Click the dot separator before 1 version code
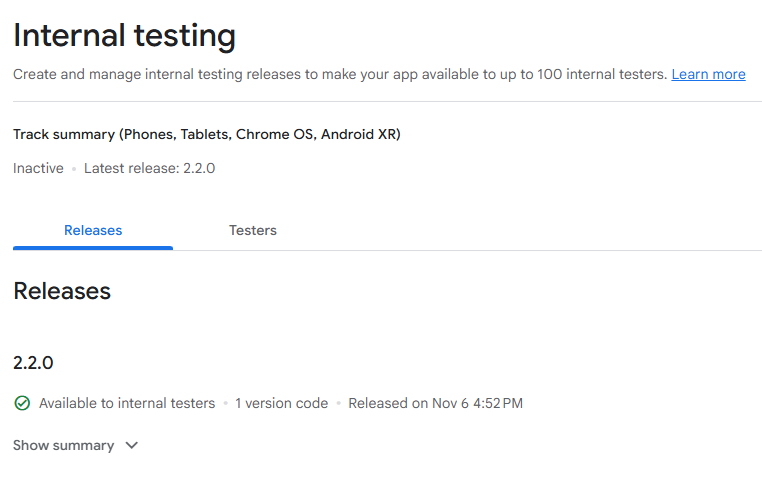 point(225,404)
